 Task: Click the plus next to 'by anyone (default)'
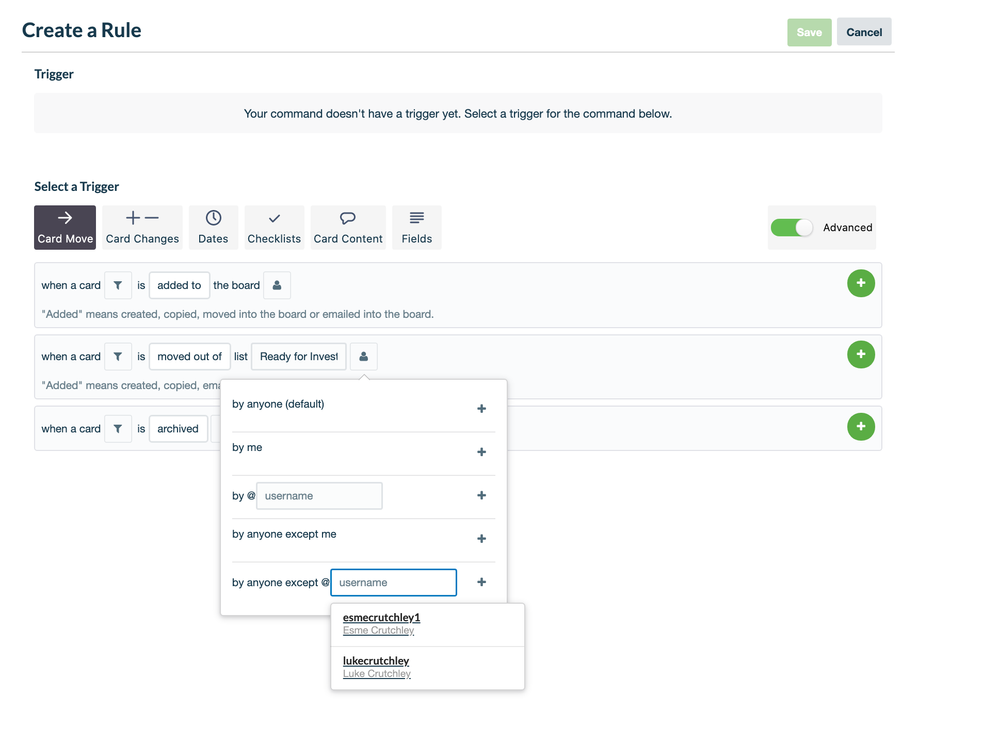[482, 409]
